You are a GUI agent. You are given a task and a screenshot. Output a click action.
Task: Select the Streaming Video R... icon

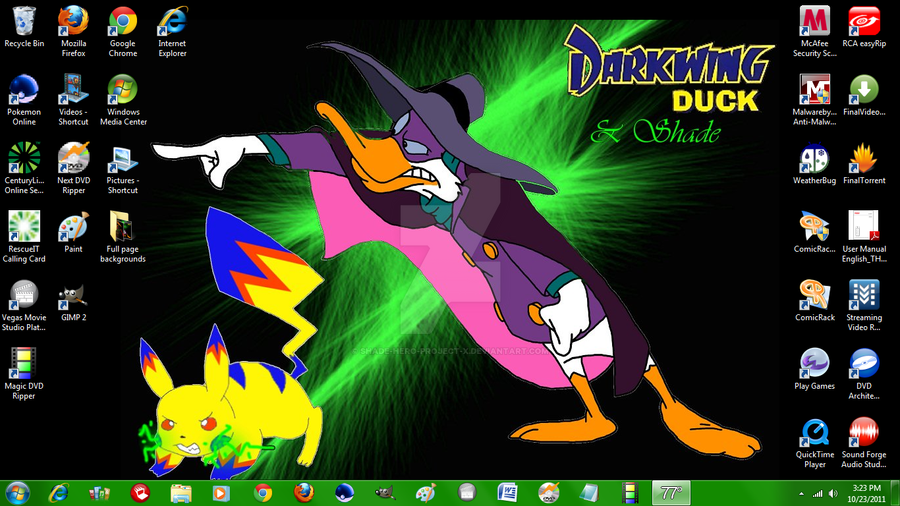[864, 306]
